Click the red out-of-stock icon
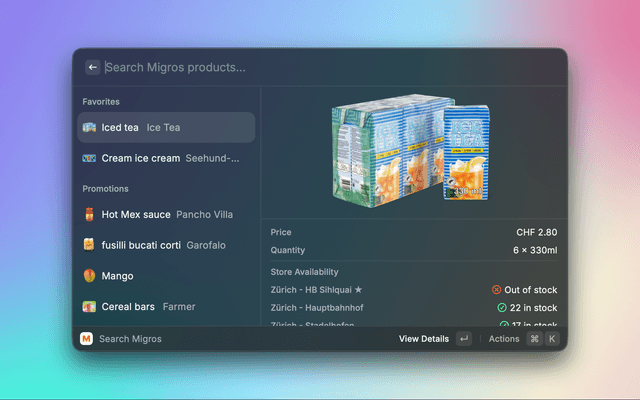The height and width of the screenshot is (400, 640). 497,290
